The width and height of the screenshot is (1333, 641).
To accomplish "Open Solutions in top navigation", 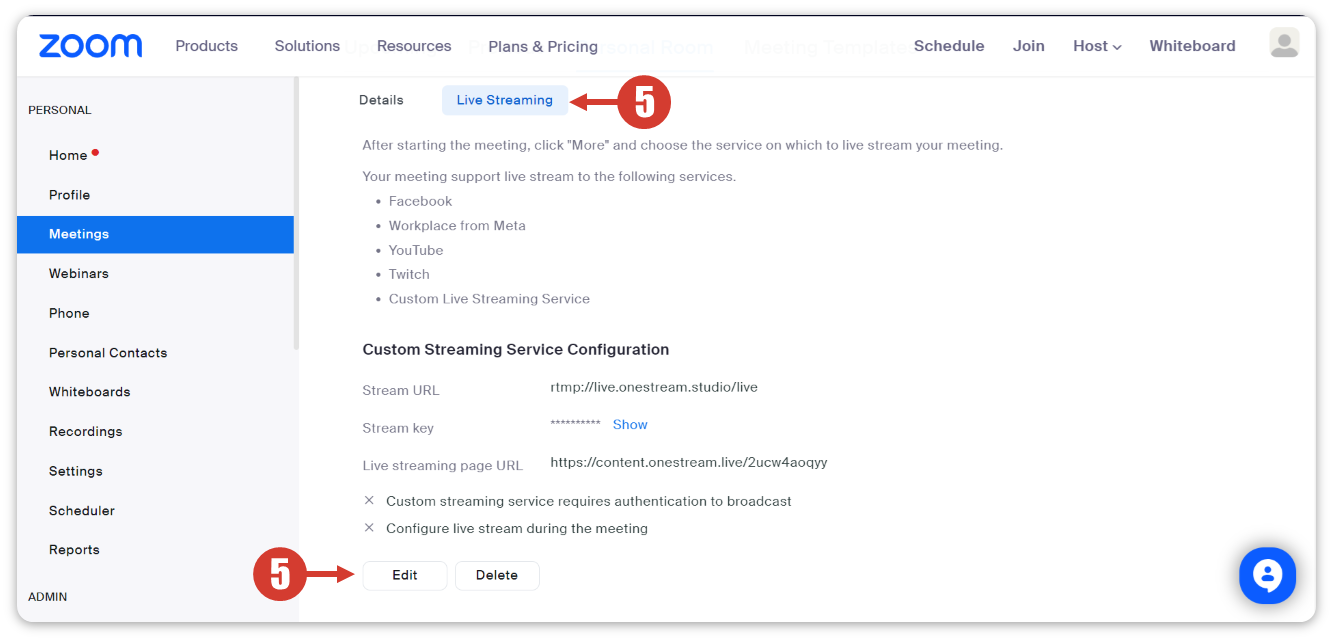I will [x=307, y=46].
